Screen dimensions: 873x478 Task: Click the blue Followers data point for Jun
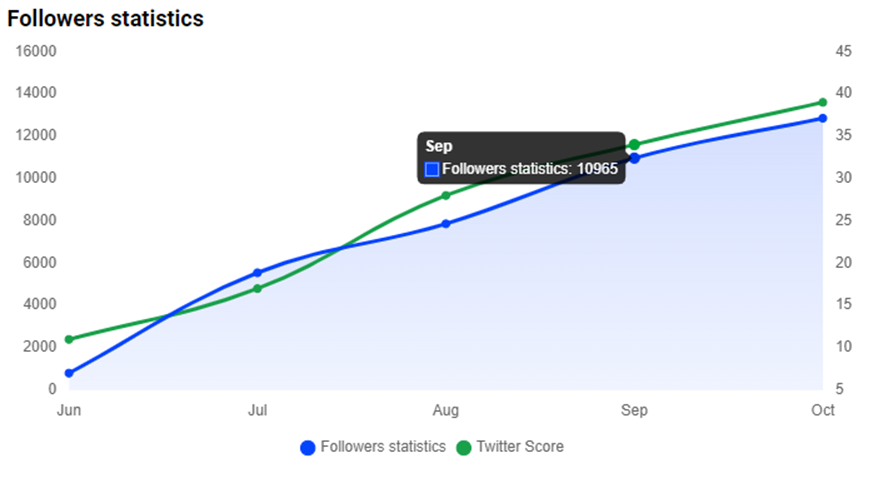[x=69, y=373]
